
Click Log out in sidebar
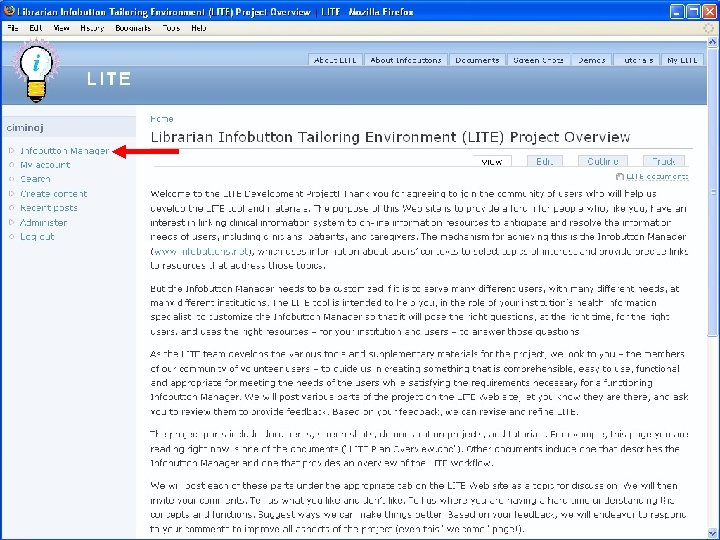pyautogui.click(x=37, y=237)
